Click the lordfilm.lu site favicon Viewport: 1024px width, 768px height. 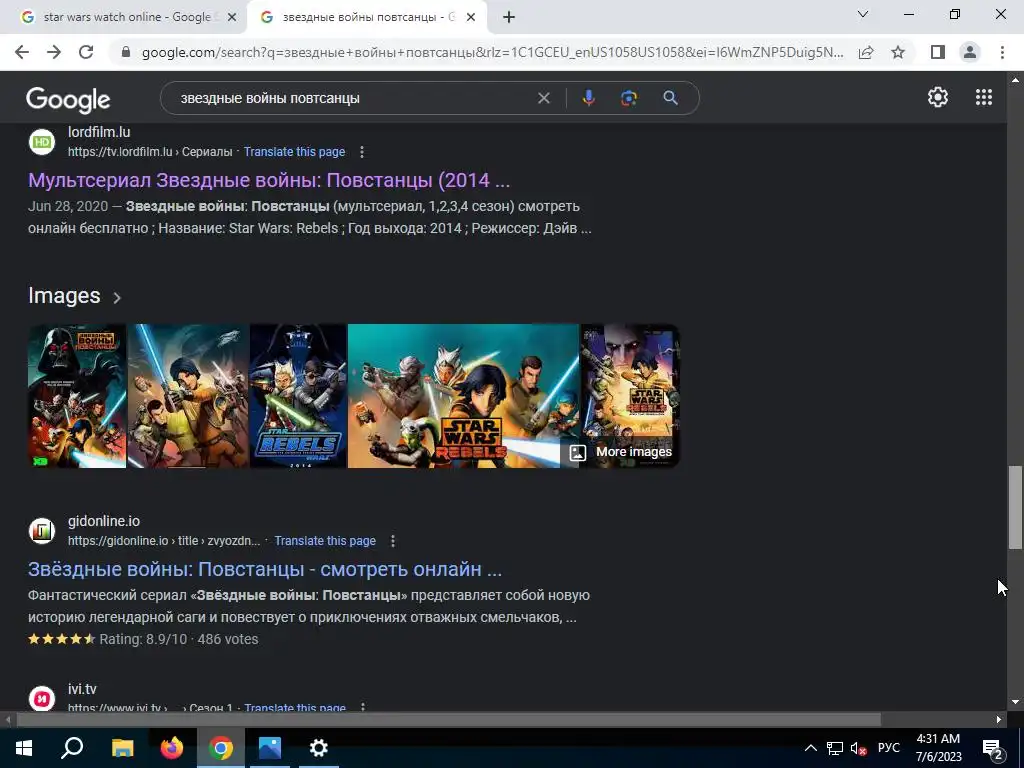point(42,142)
